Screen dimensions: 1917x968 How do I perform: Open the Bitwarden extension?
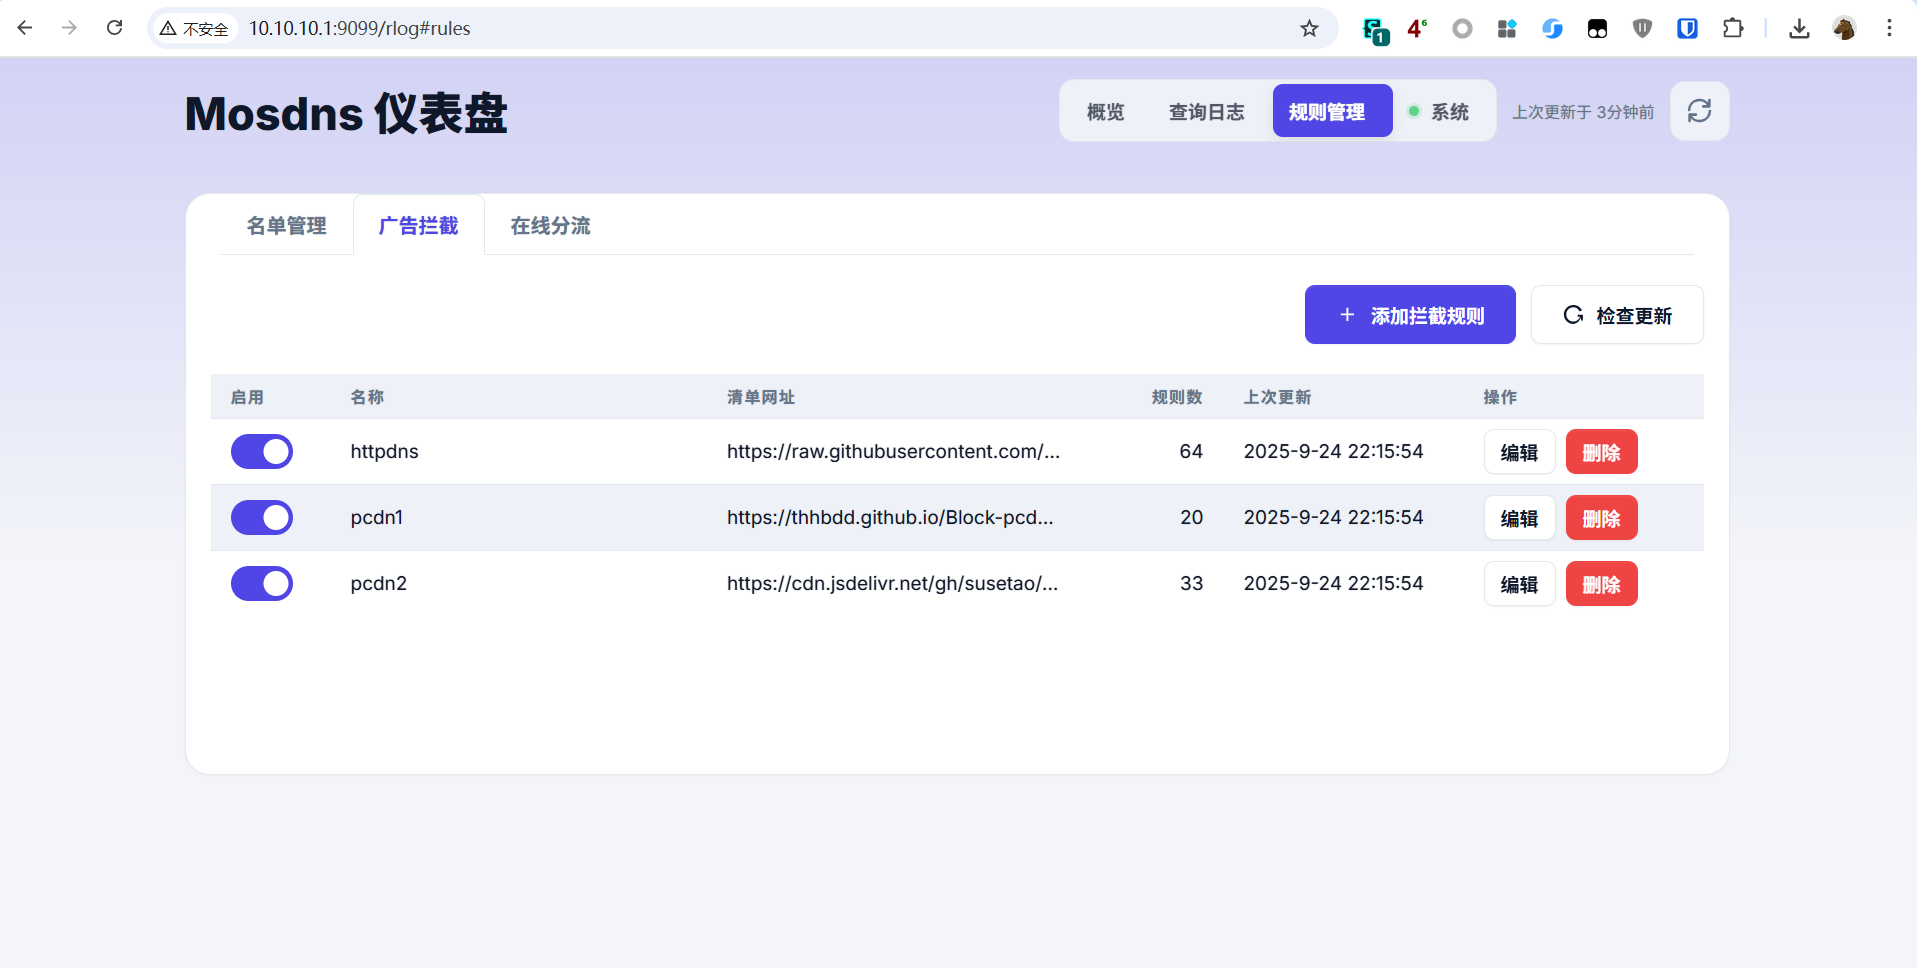(x=1687, y=28)
